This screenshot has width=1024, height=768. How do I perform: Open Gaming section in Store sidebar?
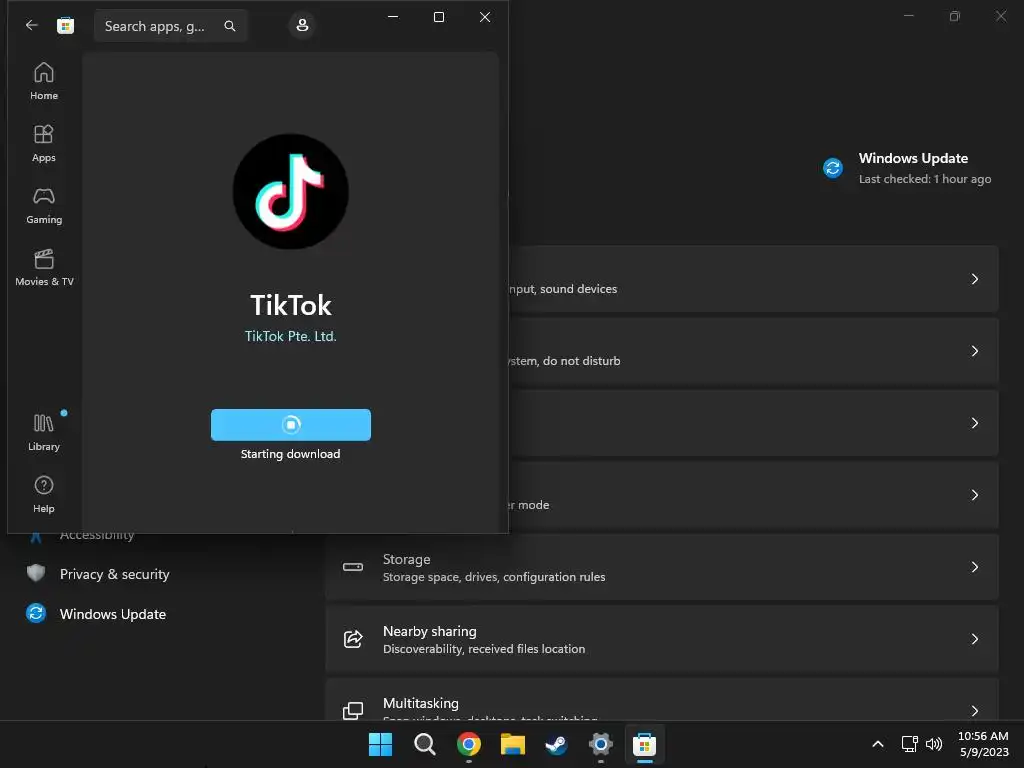(x=44, y=205)
